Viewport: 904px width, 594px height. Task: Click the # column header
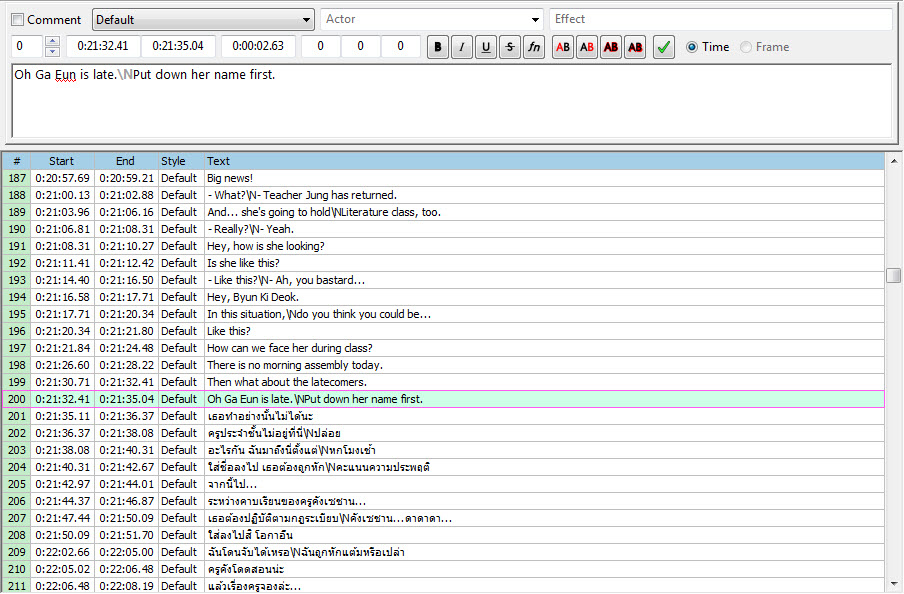click(x=17, y=161)
